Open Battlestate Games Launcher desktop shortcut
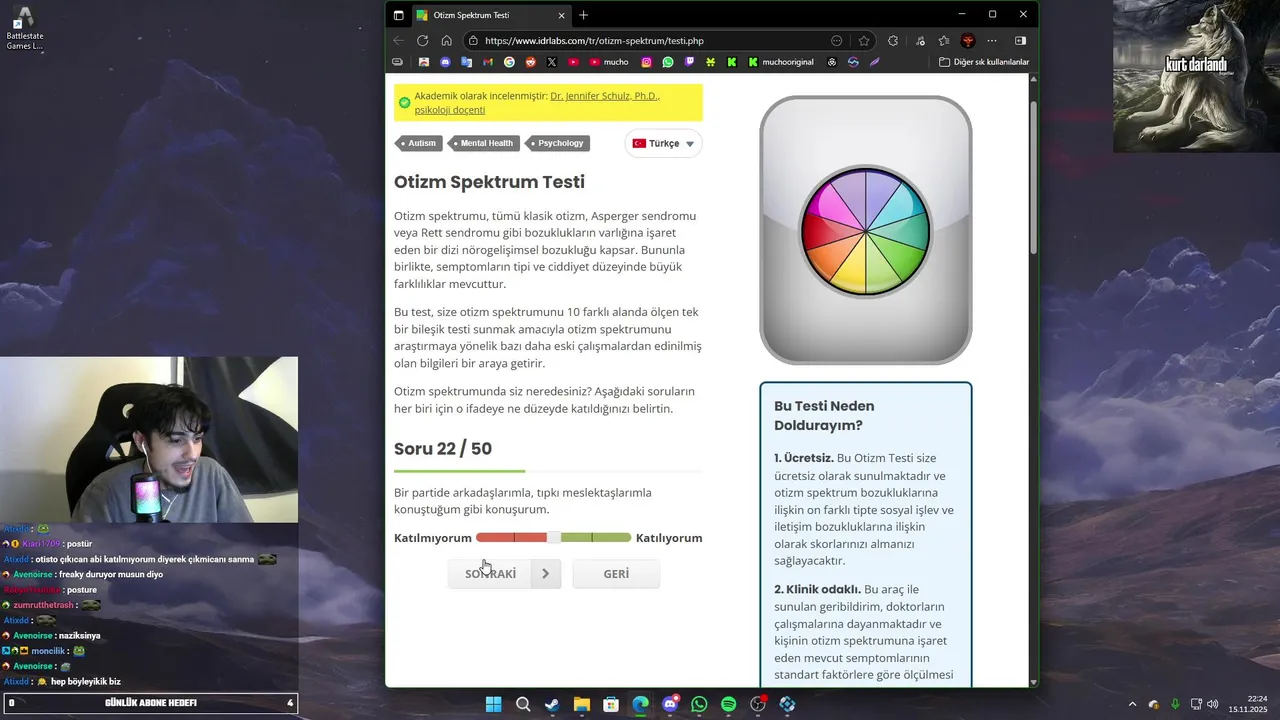 (x=25, y=28)
